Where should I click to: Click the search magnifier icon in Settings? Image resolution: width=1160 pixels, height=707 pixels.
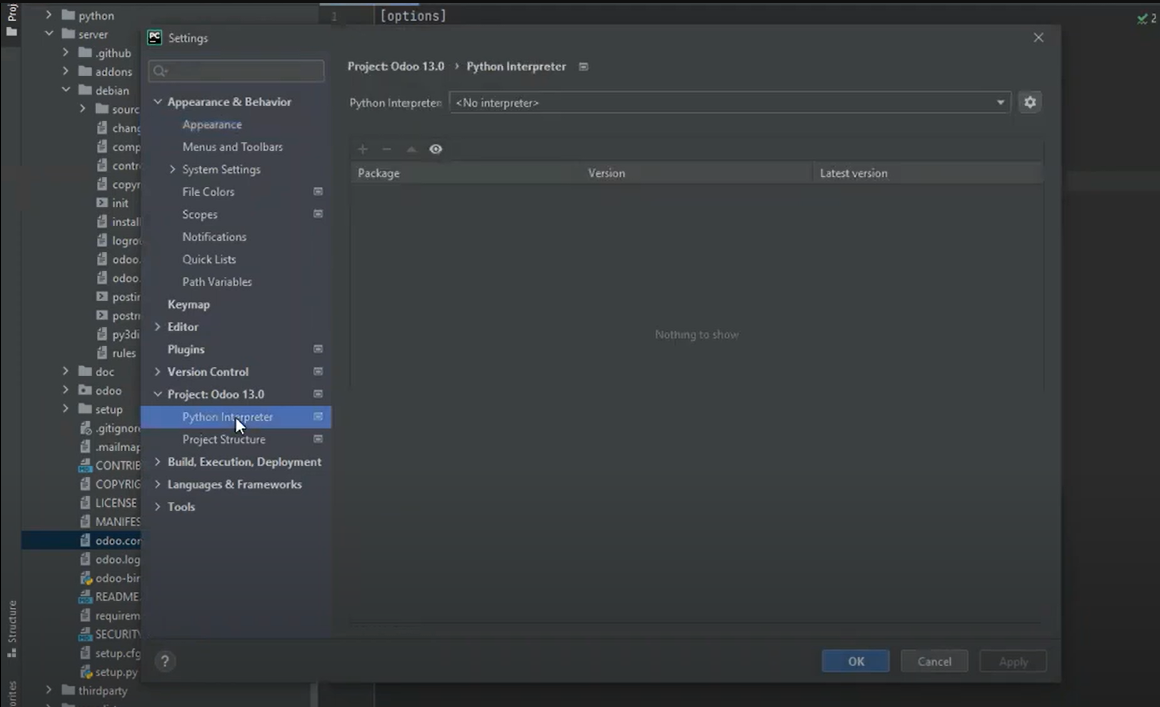pos(161,71)
